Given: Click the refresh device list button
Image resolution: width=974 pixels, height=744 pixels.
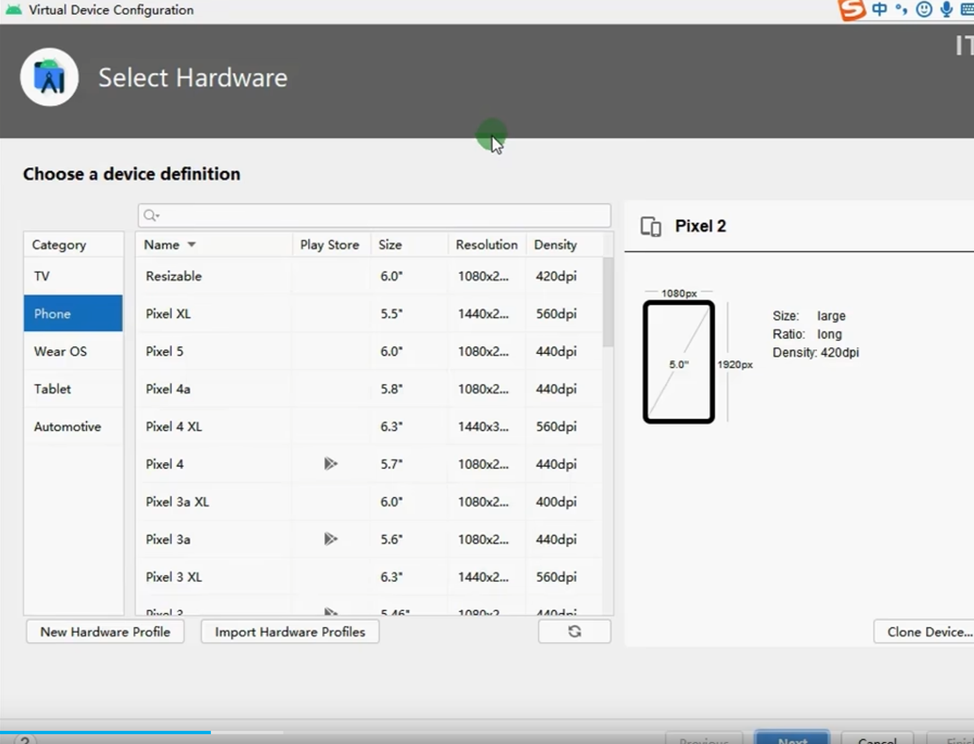Looking at the screenshot, I should [x=575, y=632].
